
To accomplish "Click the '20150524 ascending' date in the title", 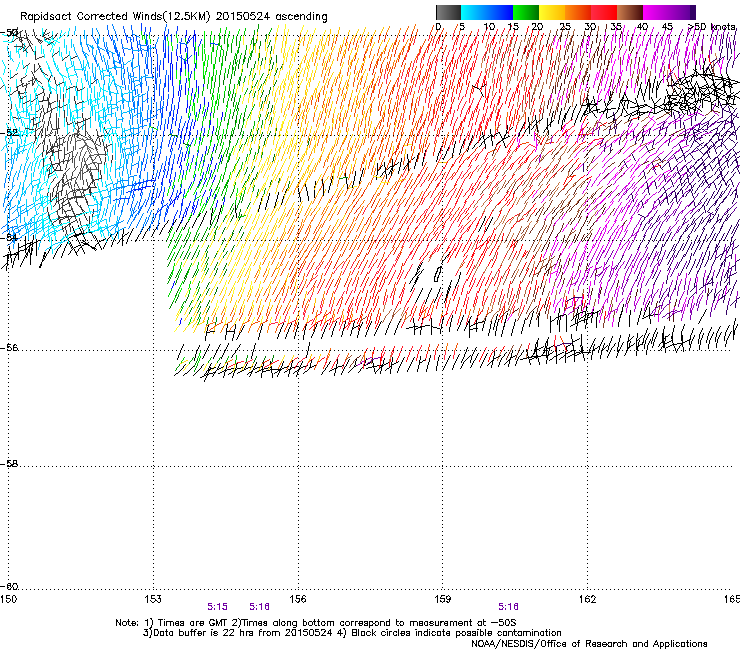I will (272, 17).
